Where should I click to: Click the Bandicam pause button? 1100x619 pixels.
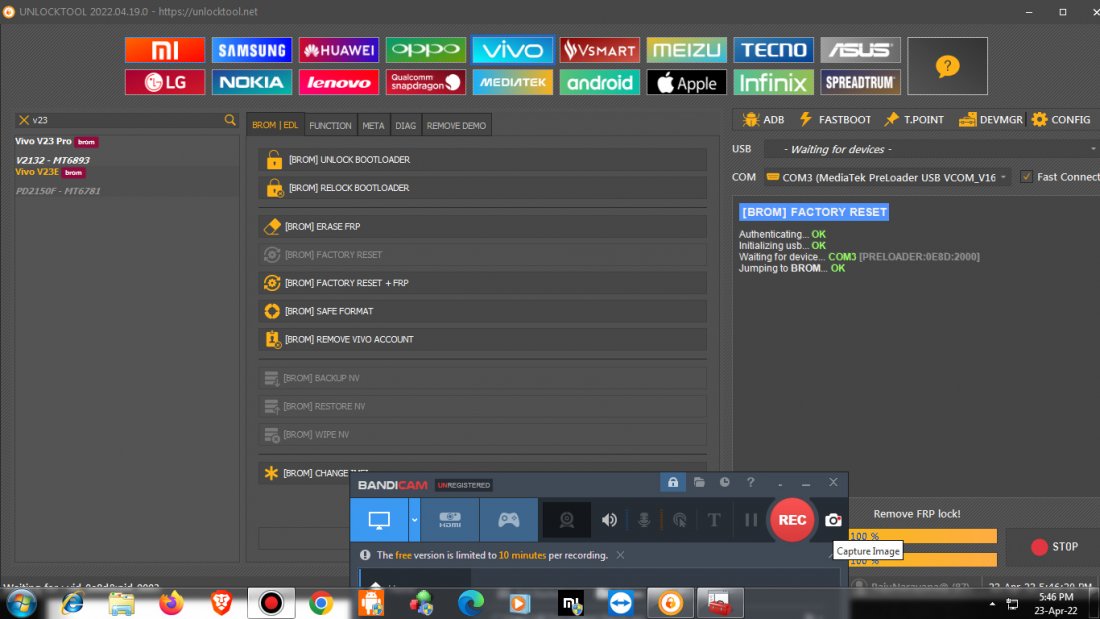click(751, 520)
